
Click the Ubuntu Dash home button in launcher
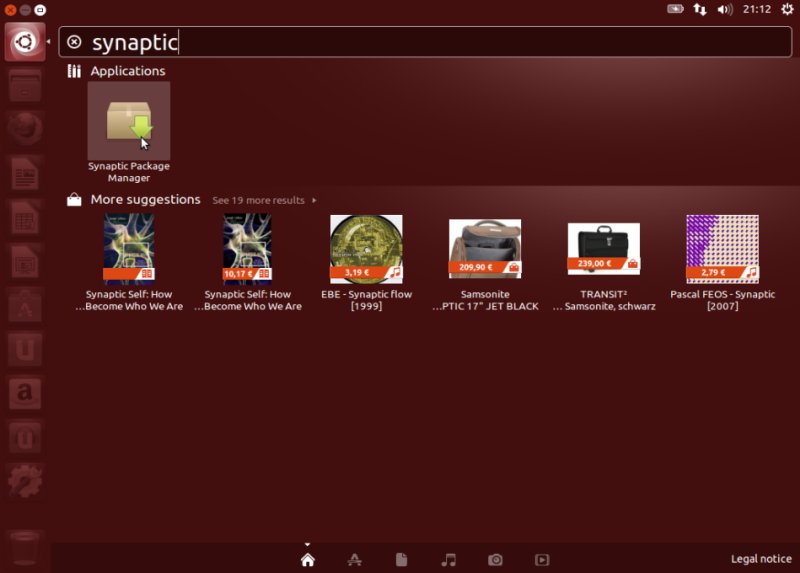(24, 42)
